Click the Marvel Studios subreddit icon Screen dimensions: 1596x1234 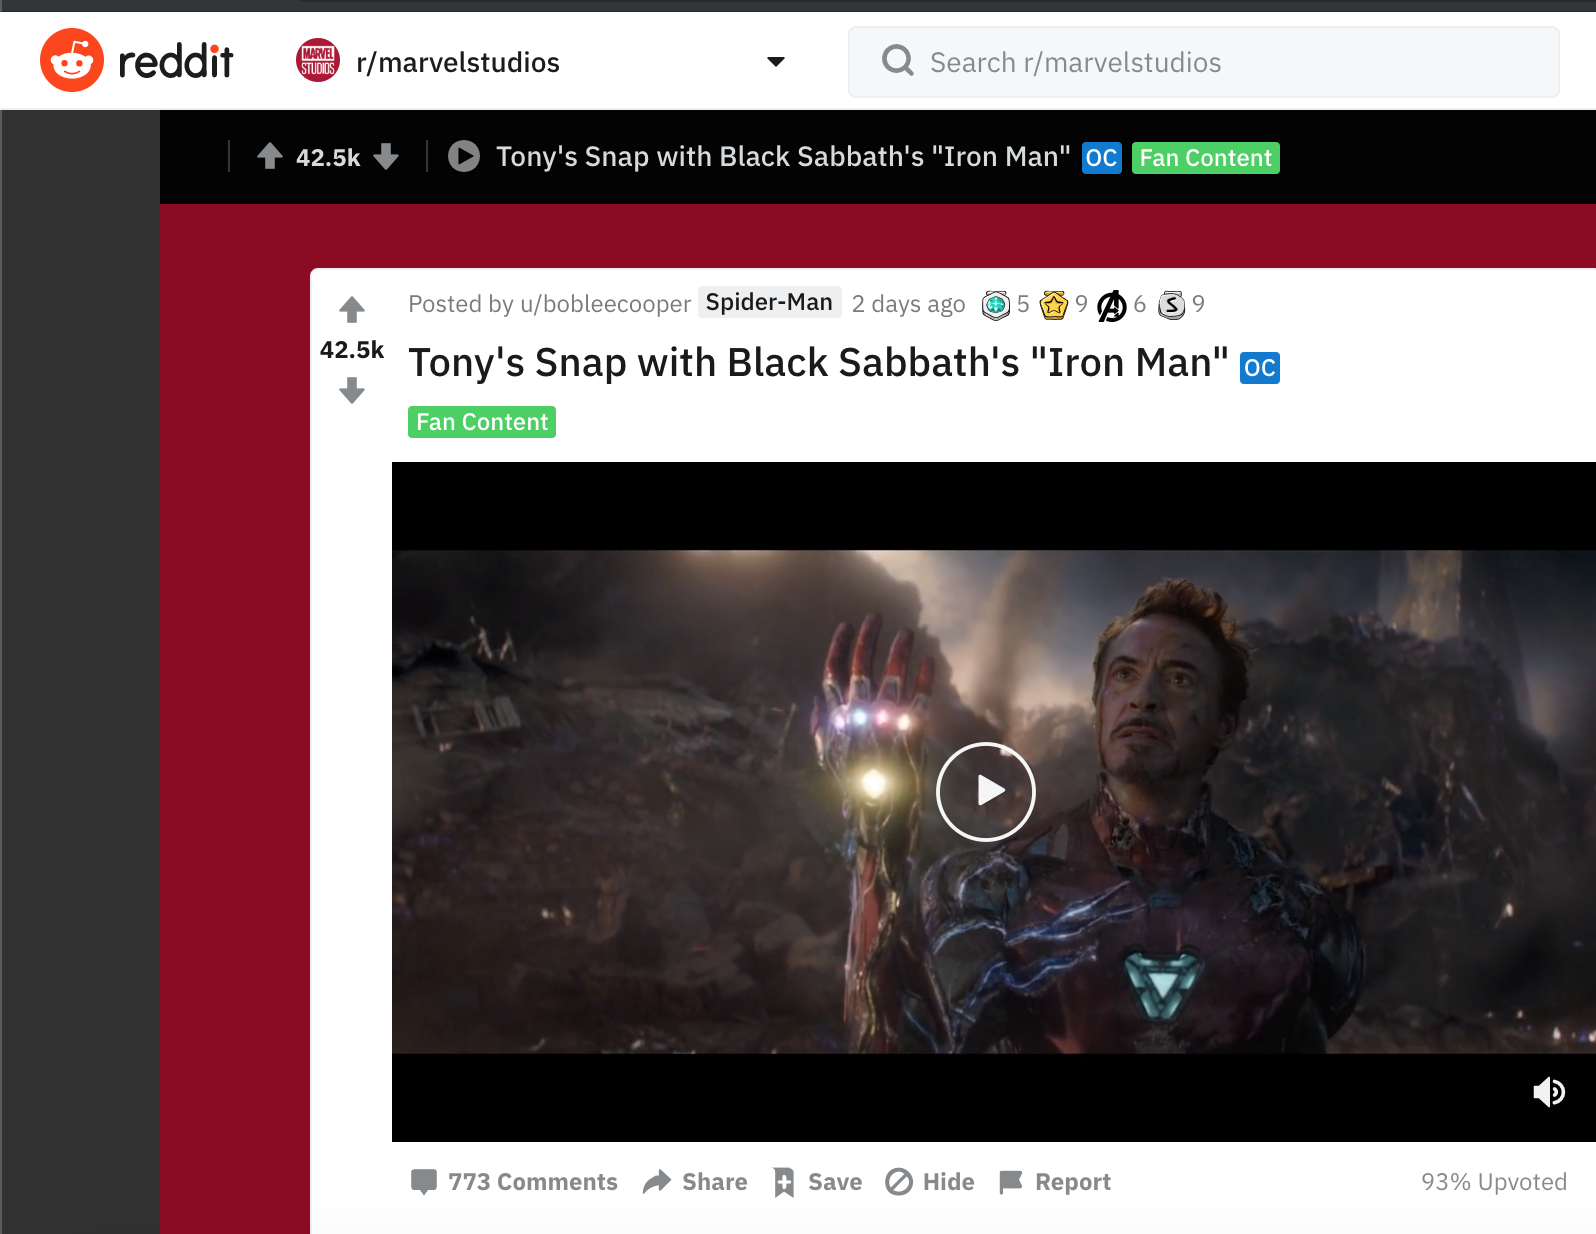pyautogui.click(x=318, y=61)
